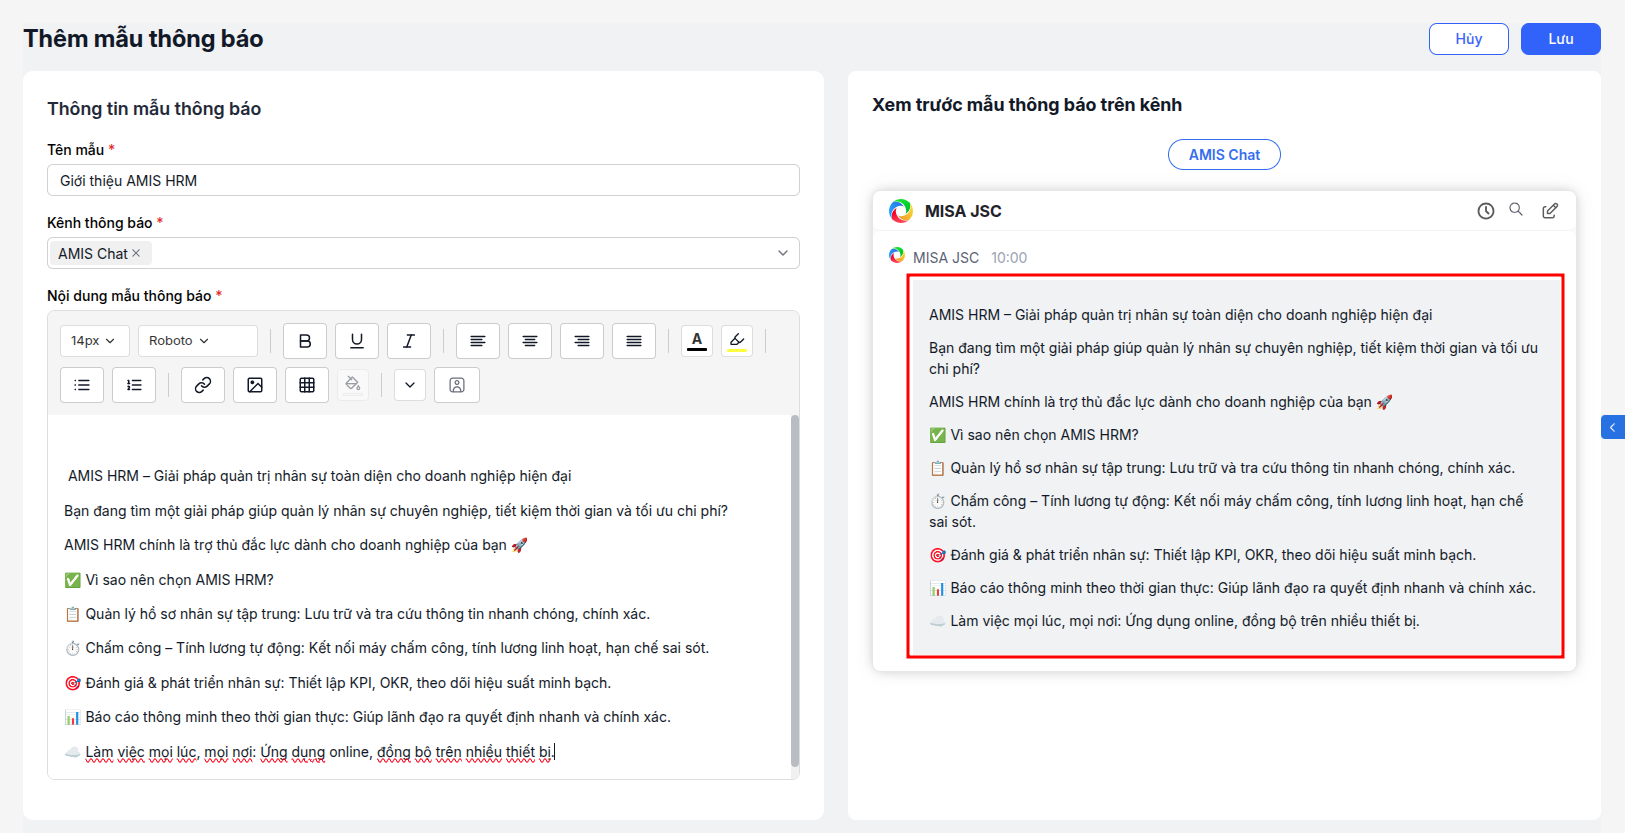Insert a numbered list
Screen dimensions: 1625x833
(134, 385)
